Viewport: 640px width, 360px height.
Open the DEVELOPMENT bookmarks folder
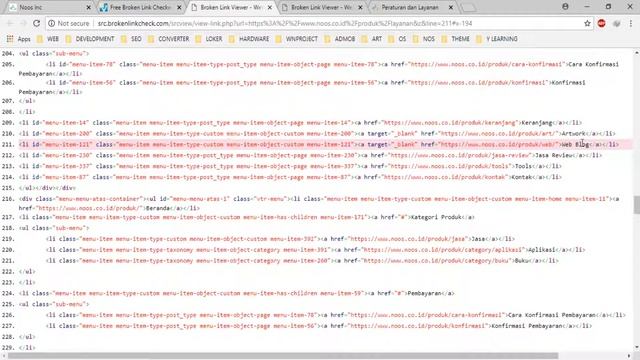tap(90, 39)
